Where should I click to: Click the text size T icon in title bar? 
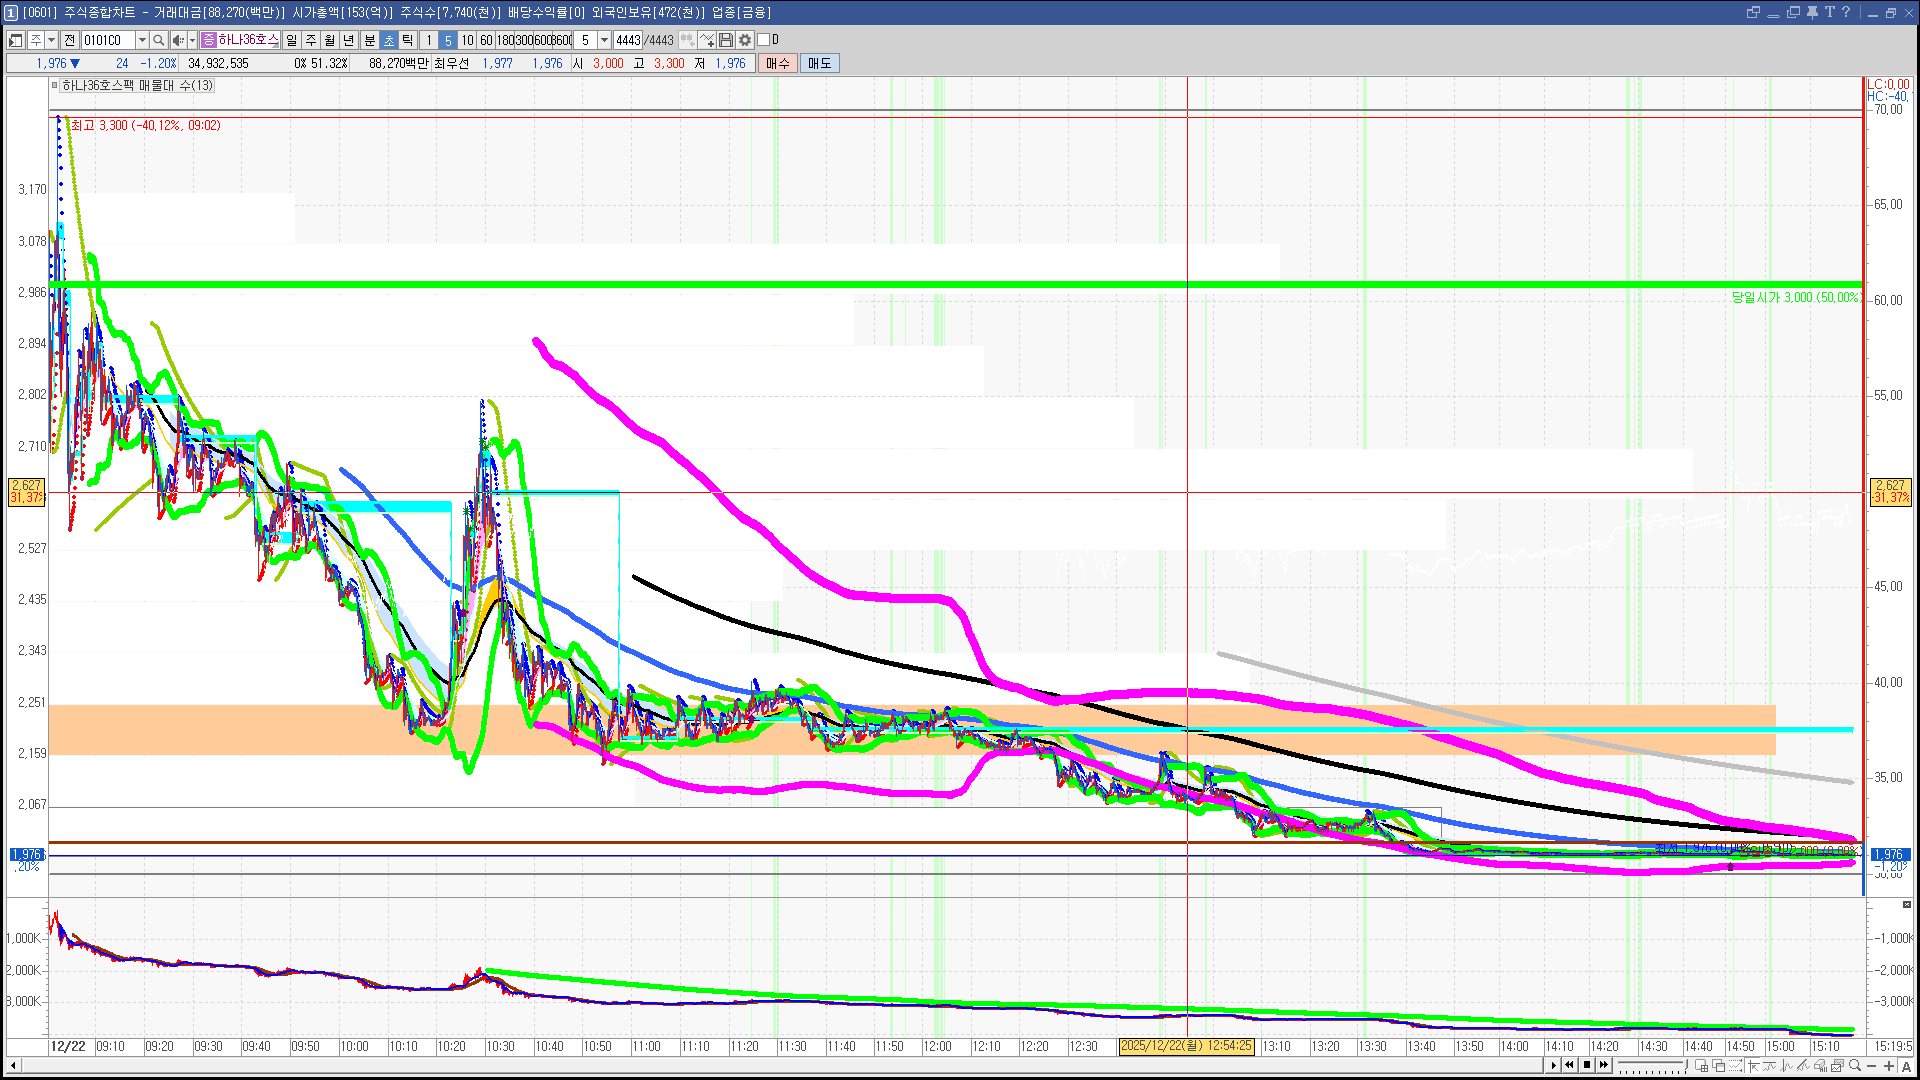1829,12
